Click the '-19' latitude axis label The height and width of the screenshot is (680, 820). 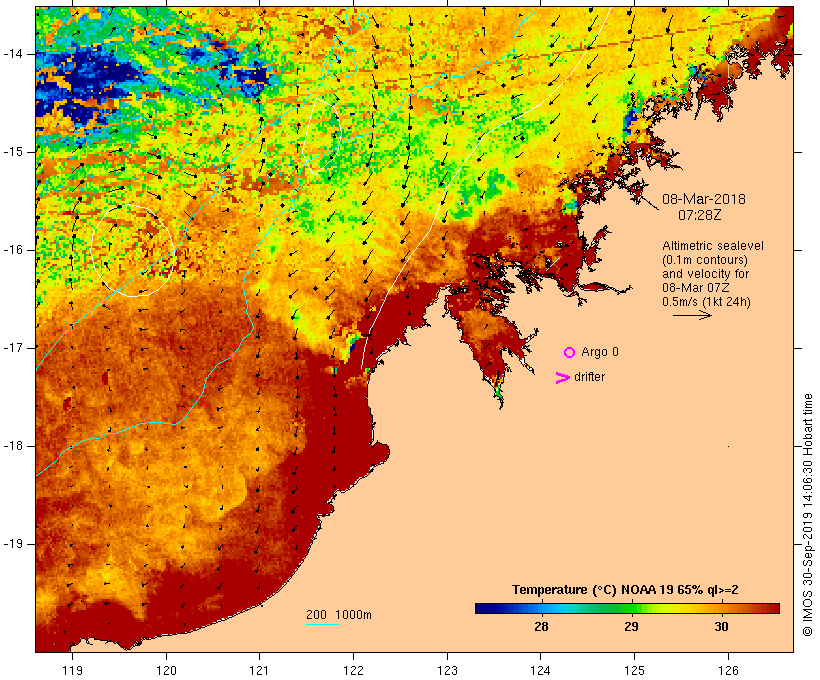(13, 544)
